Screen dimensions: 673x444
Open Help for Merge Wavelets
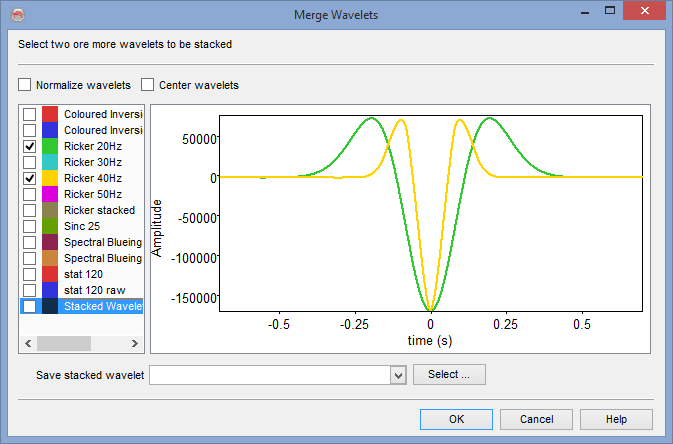tap(616, 419)
